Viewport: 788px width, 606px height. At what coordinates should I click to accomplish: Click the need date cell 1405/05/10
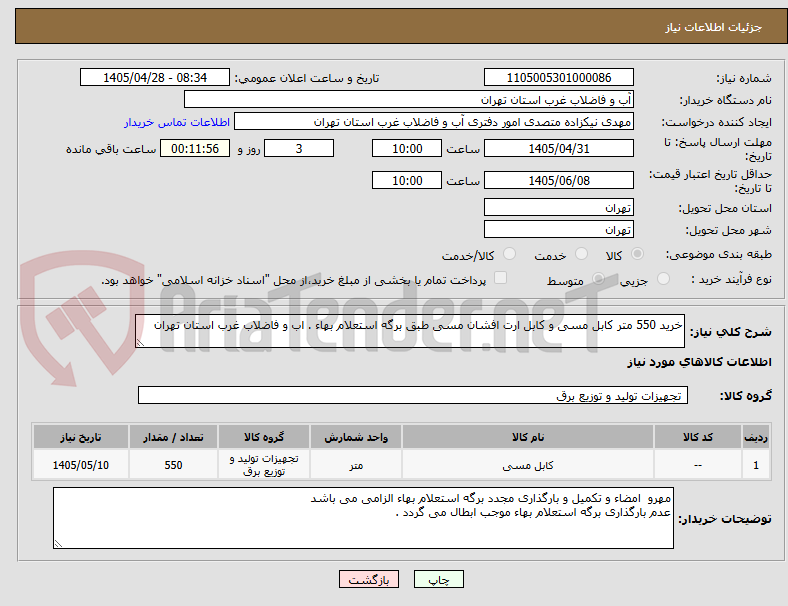pos(80,465)
